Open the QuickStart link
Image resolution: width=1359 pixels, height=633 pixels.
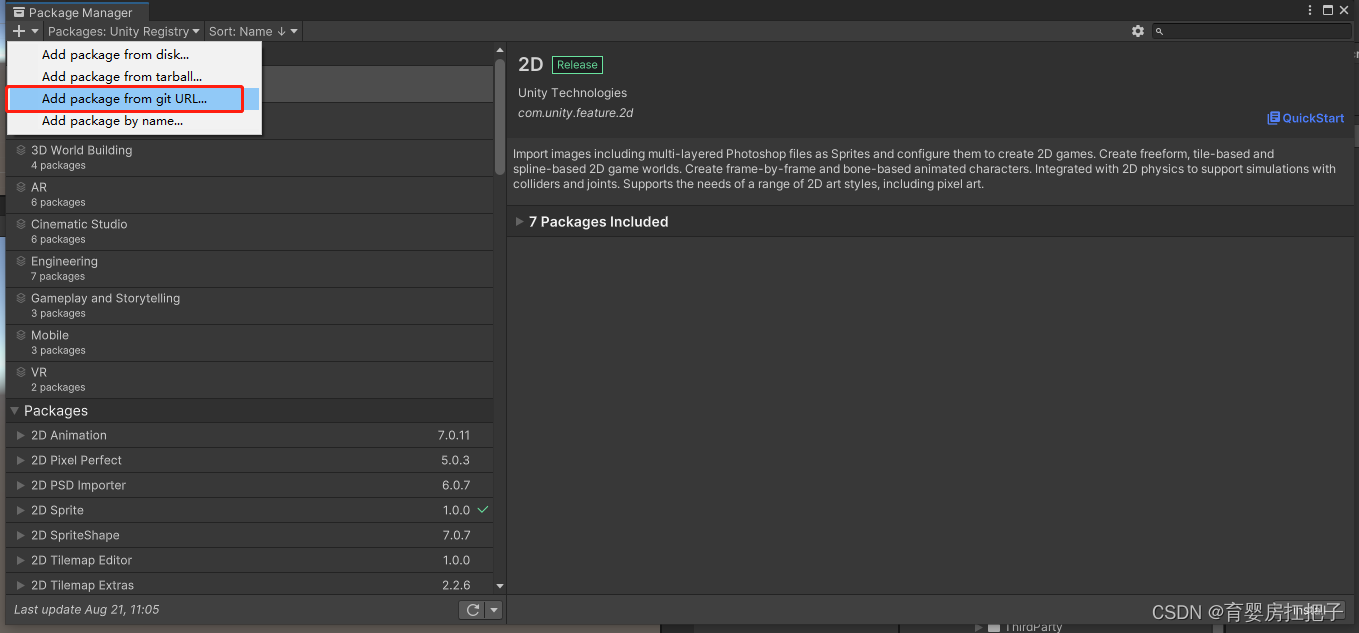[x=1311, y=118]
